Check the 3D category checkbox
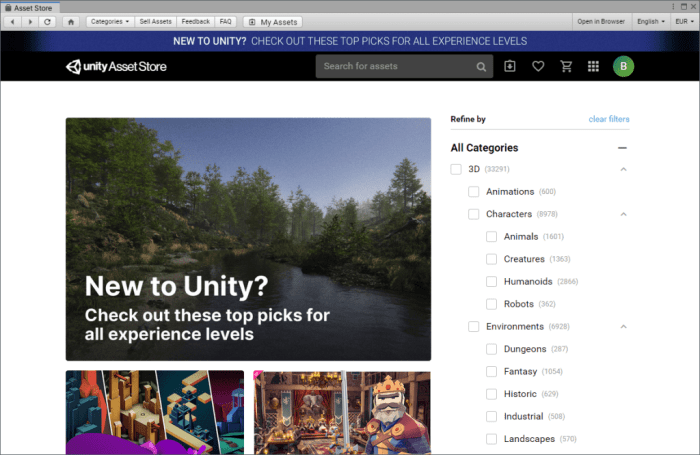 coord(456,169)
